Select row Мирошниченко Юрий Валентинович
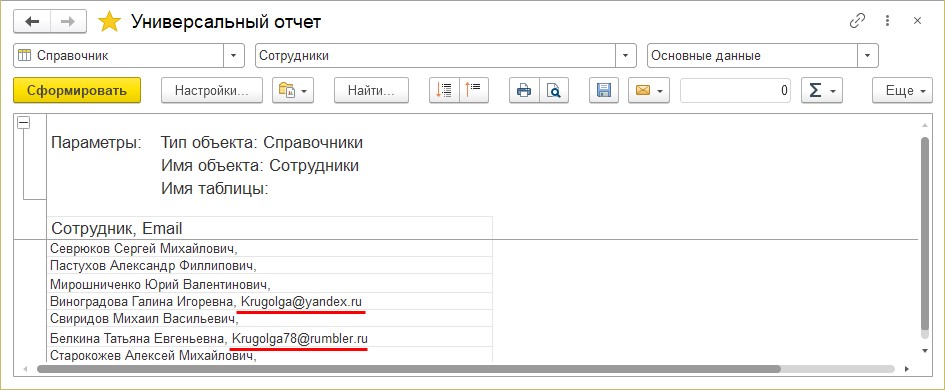This screenshot has height=390, width=945. 269,283
